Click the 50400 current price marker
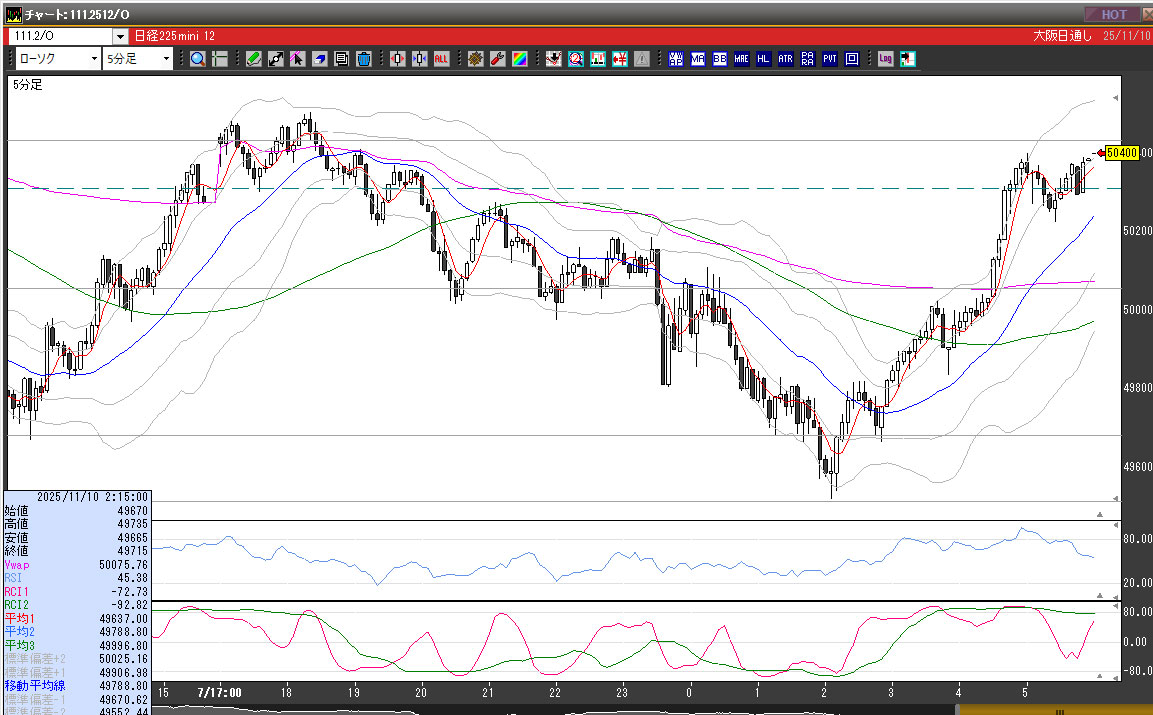The width and height of the screenshot is (1153, 715). pos(1122,152)
